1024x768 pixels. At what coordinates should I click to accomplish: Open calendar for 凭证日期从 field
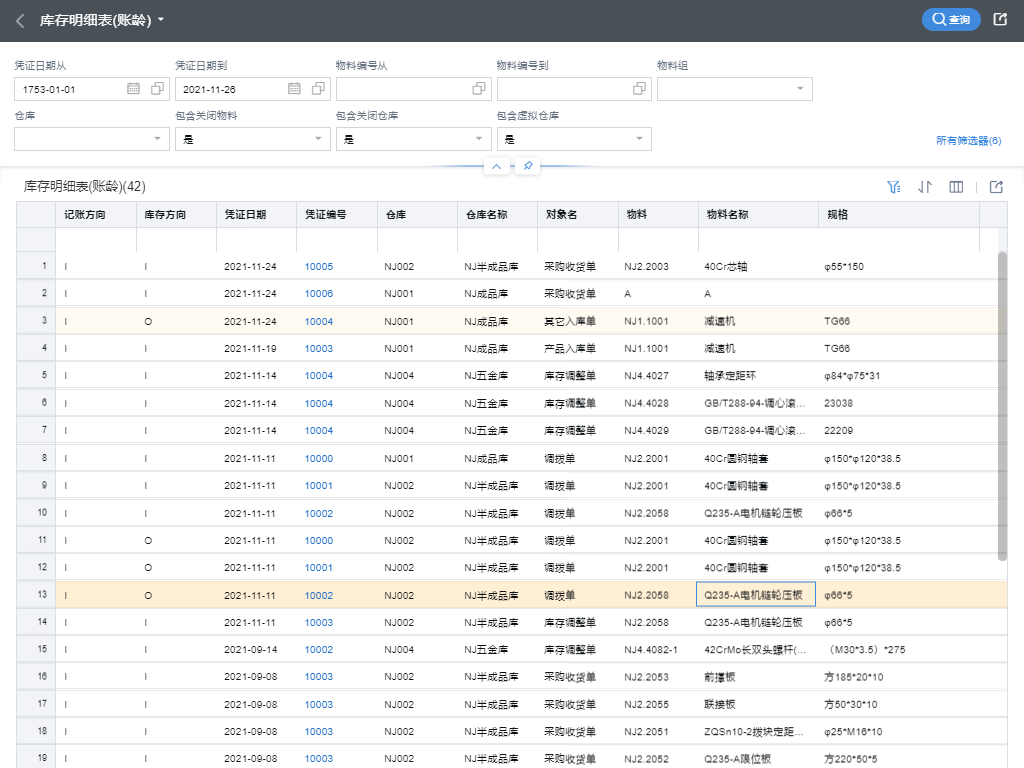point(133,89)
